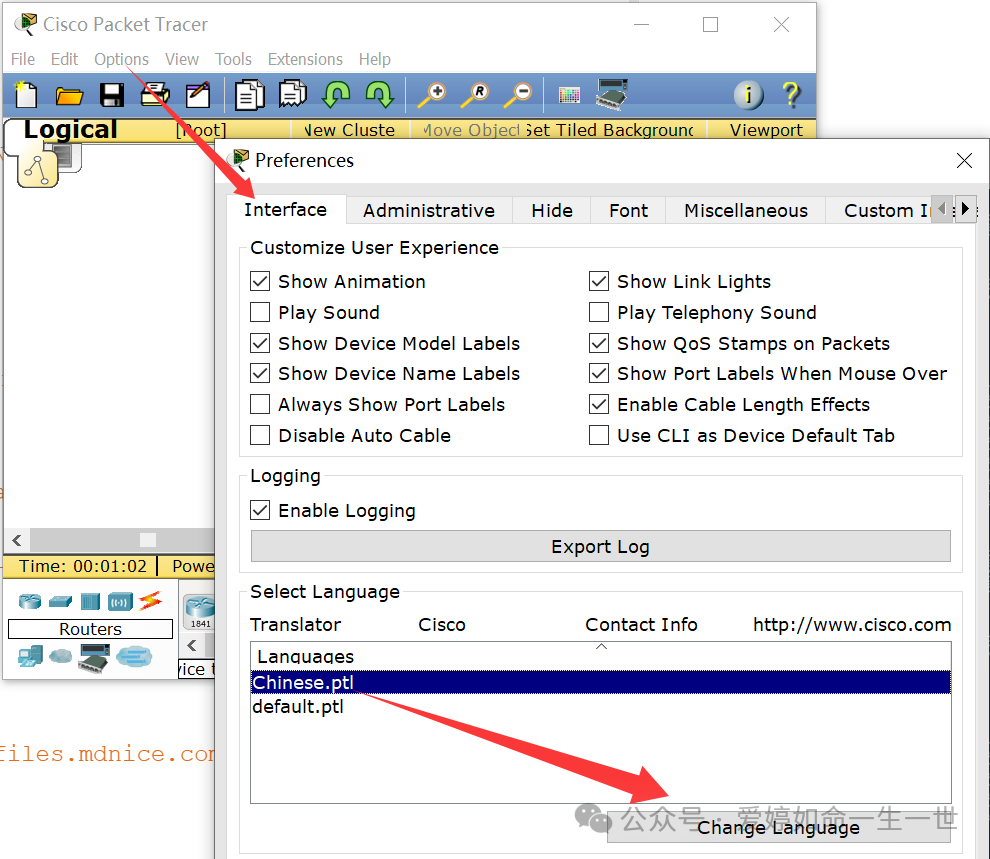
Task: Click the Zoom Reset magnifier icon
Action: tap(475, 95)
